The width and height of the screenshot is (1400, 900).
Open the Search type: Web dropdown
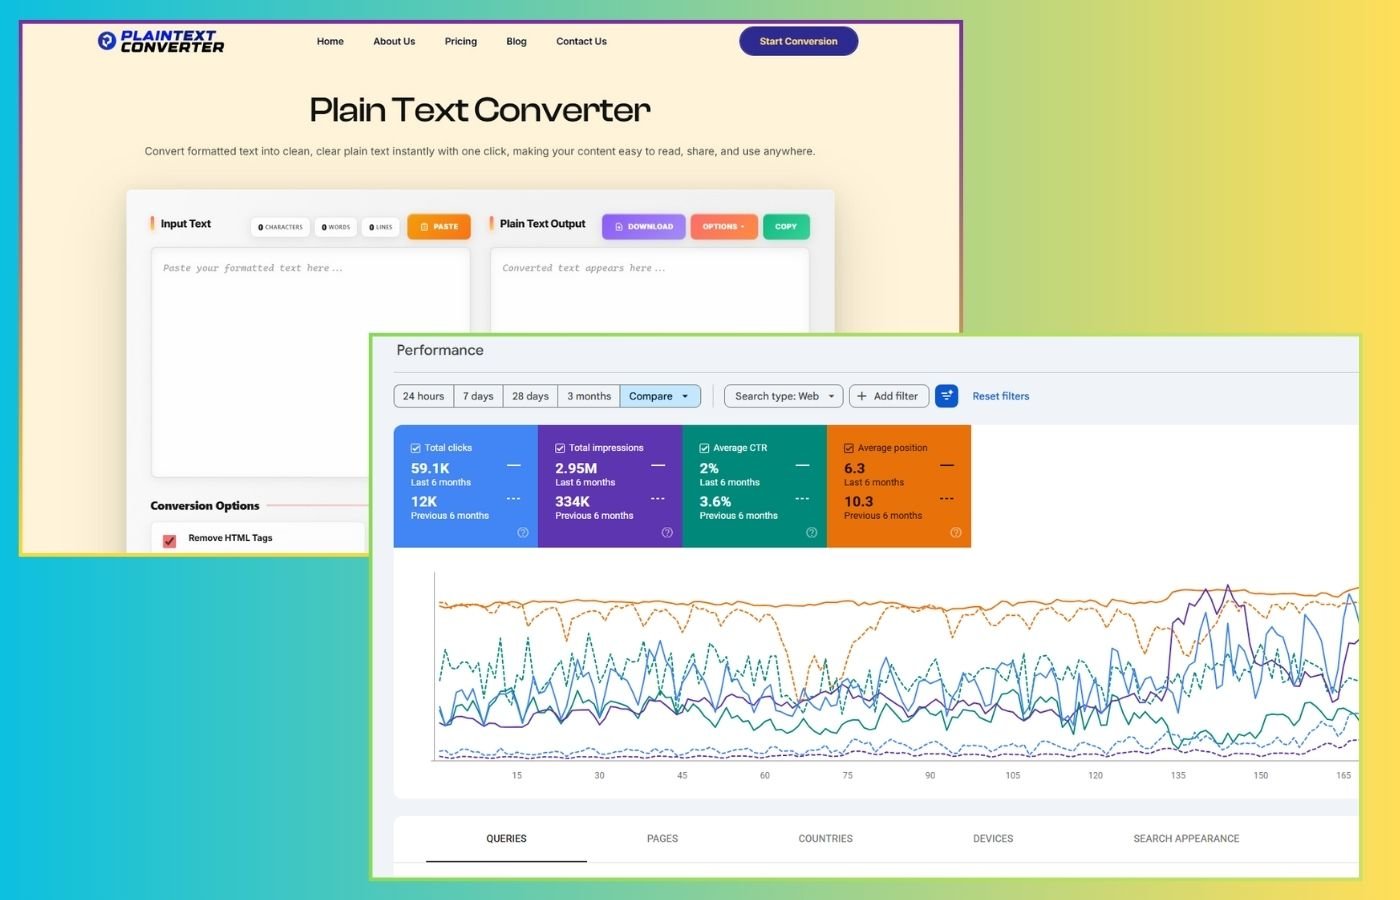click(x=784, y=396)
